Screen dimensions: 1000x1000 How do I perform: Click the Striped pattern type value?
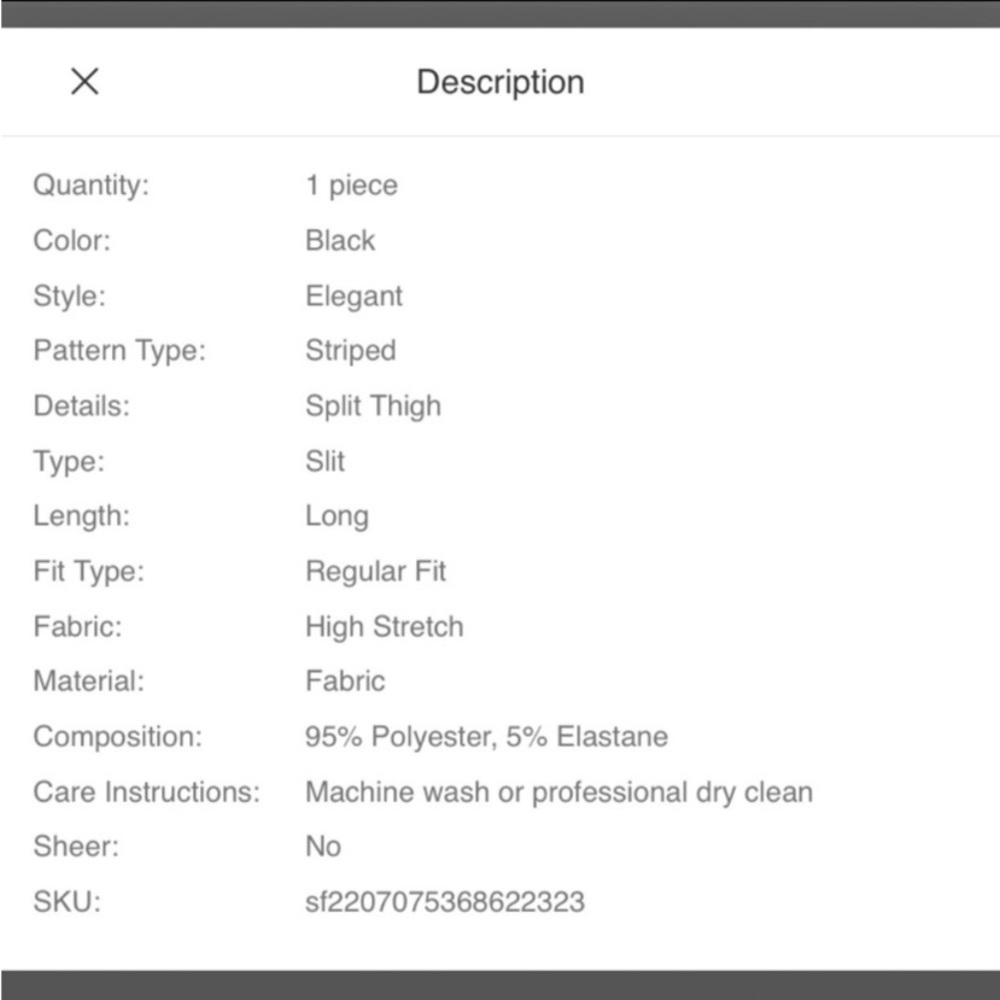pyautogui.click(x=351, y=351)
